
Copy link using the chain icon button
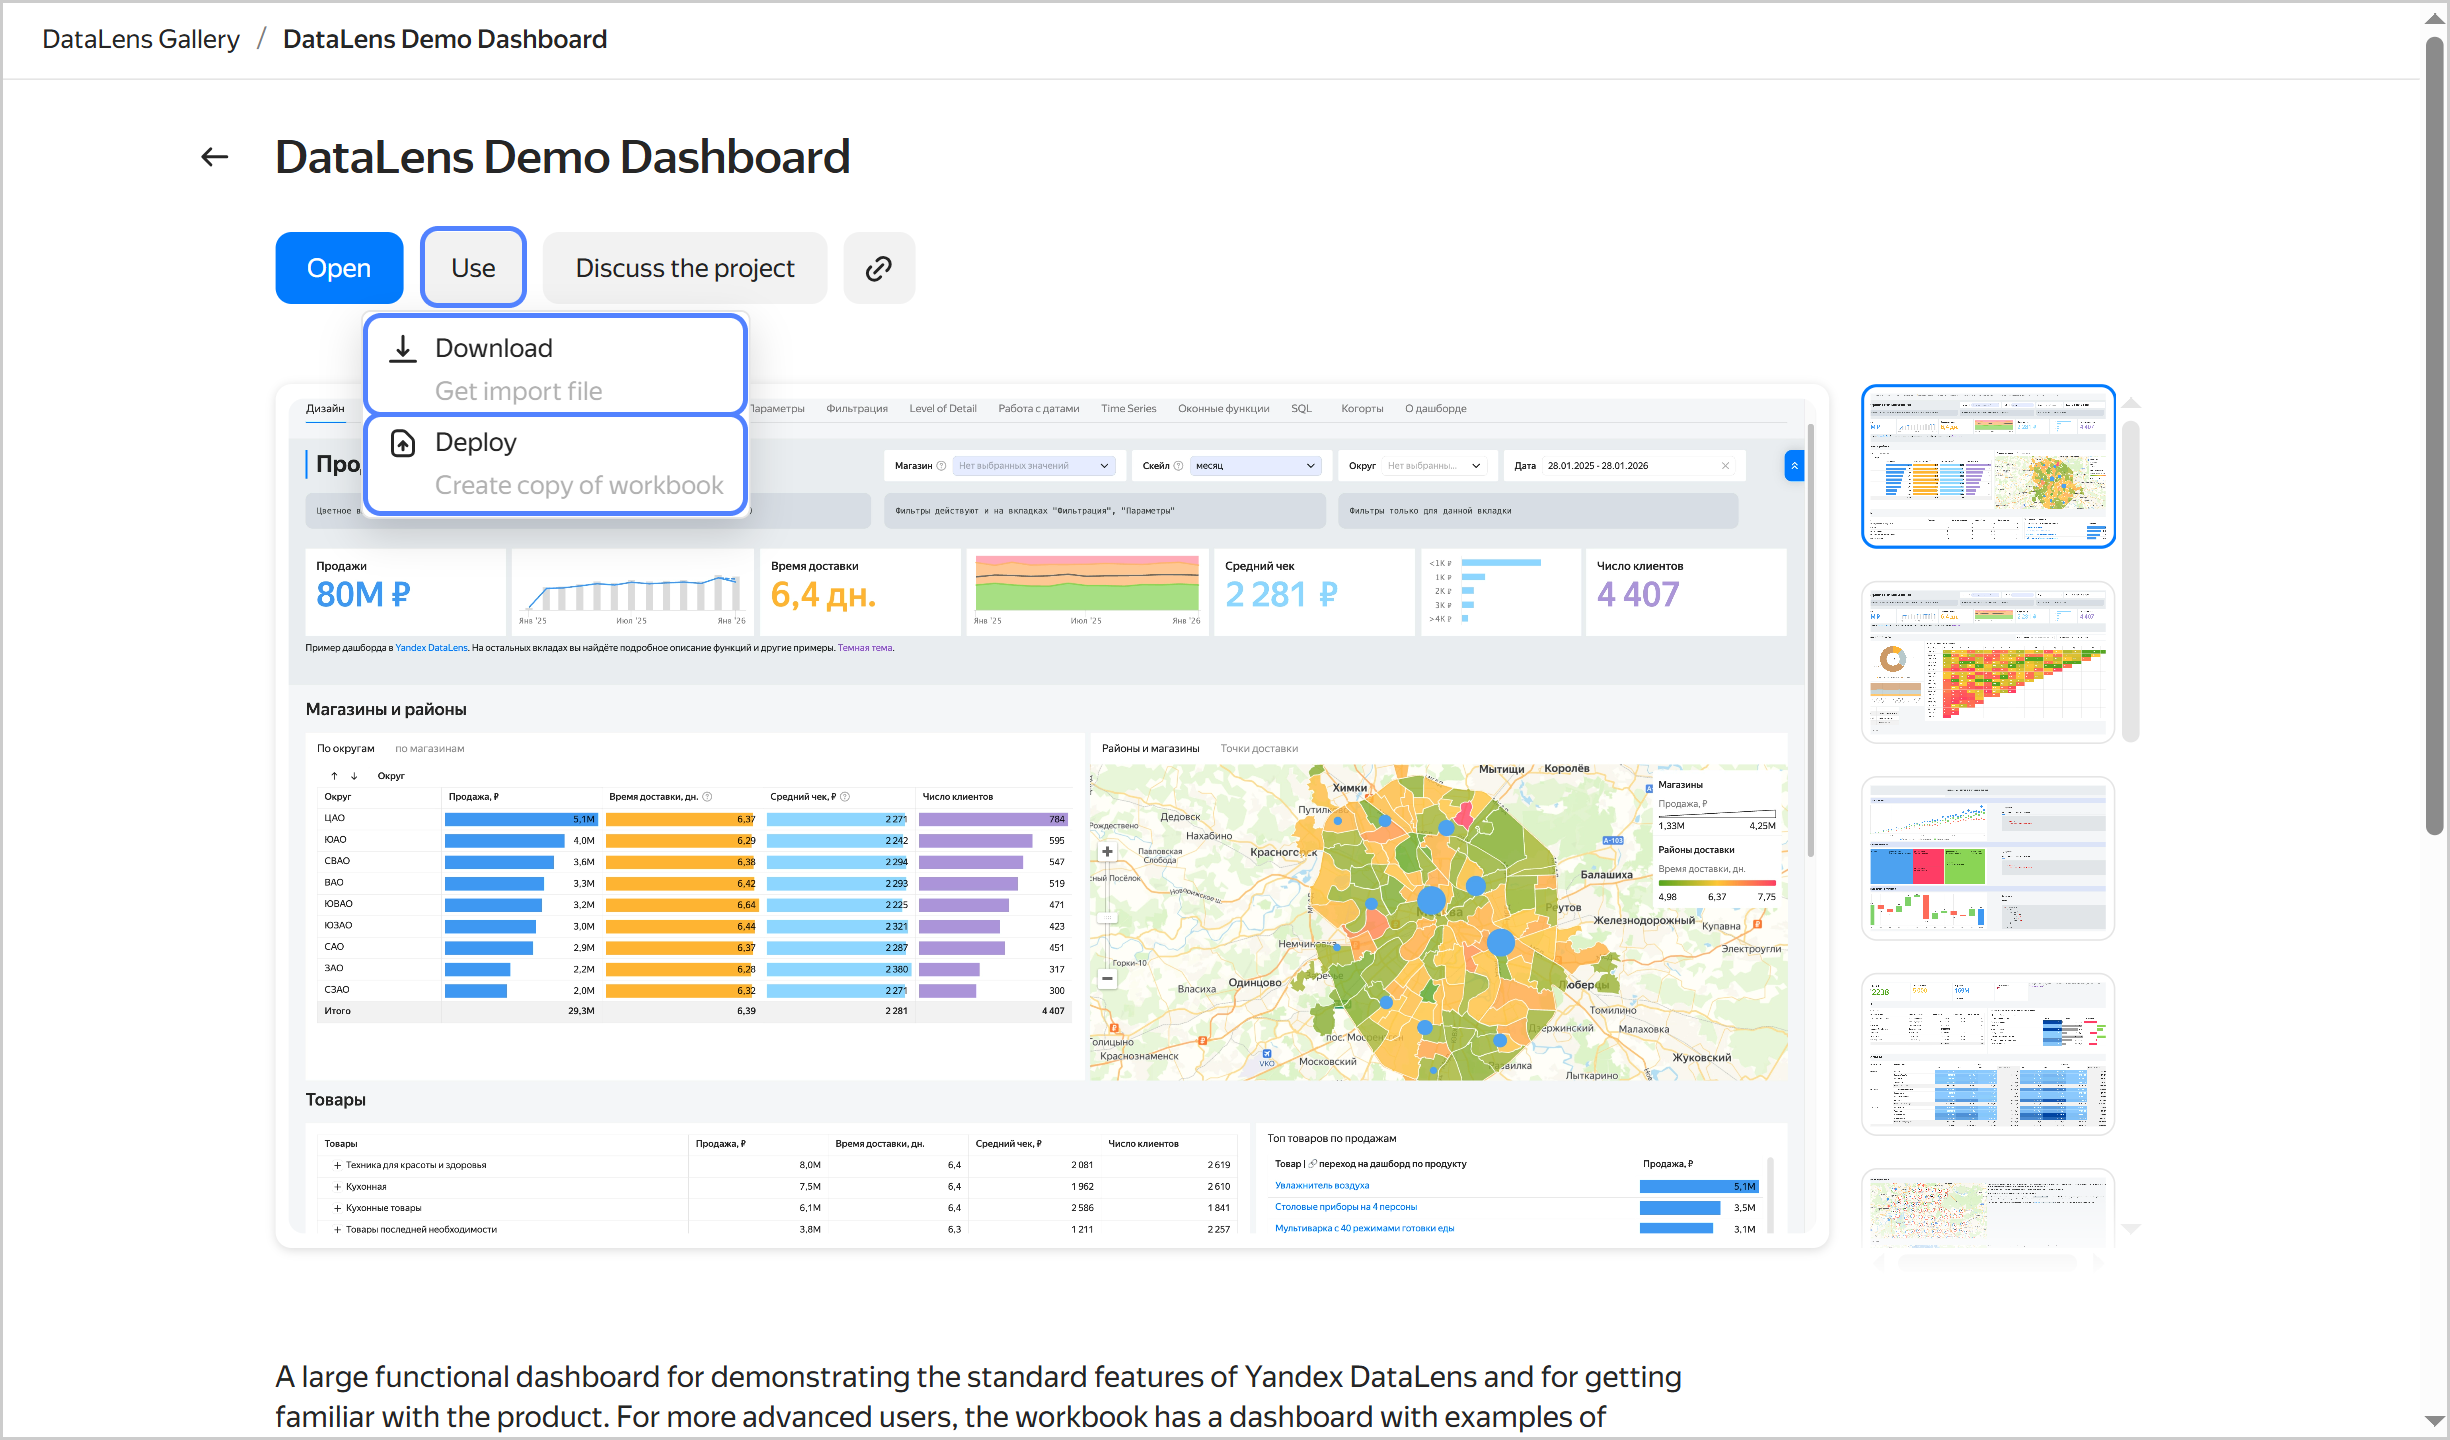(x=879, y=268)
